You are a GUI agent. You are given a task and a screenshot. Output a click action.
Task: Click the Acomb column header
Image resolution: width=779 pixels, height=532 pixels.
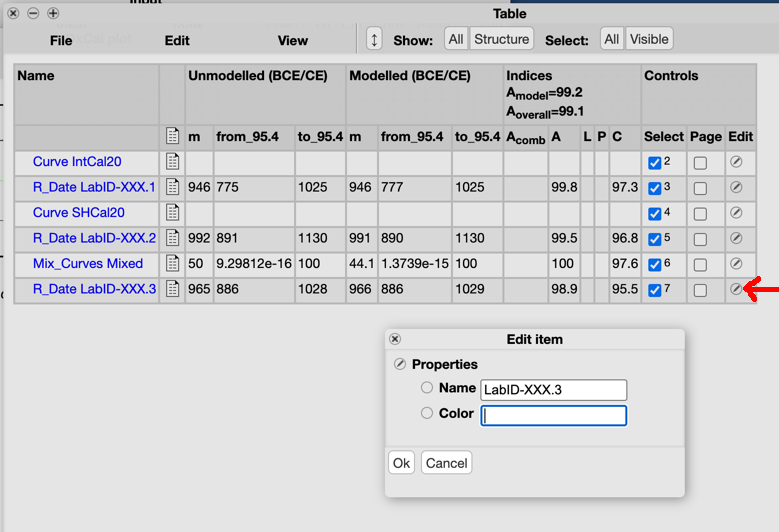click(526, 138)
